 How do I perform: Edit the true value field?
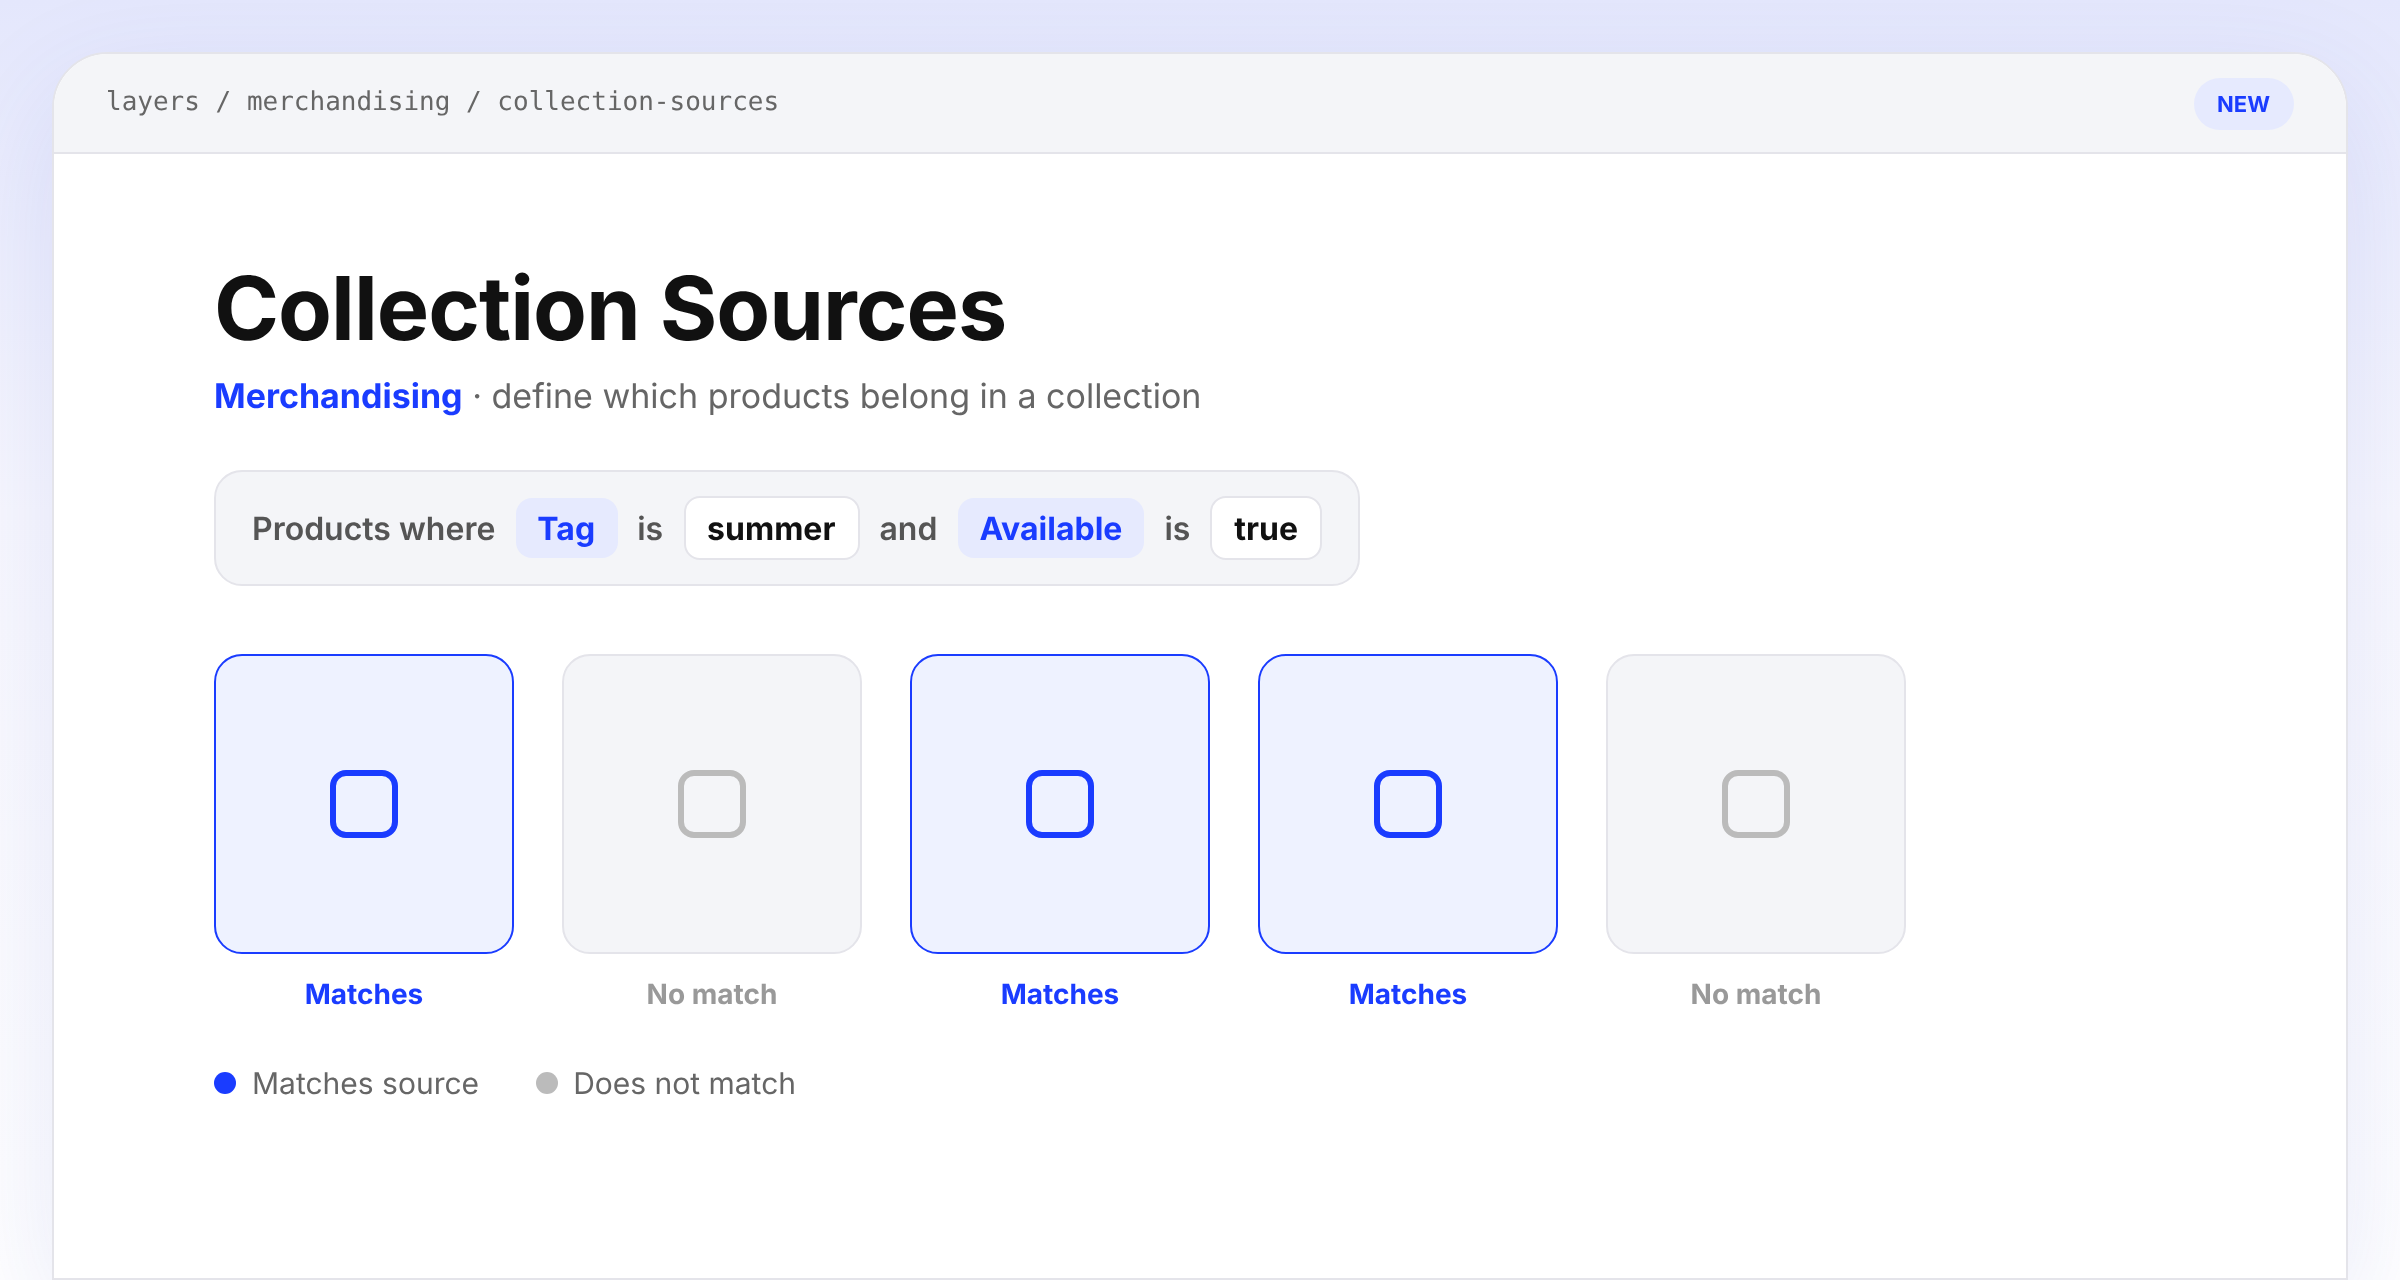[1265, 528]
